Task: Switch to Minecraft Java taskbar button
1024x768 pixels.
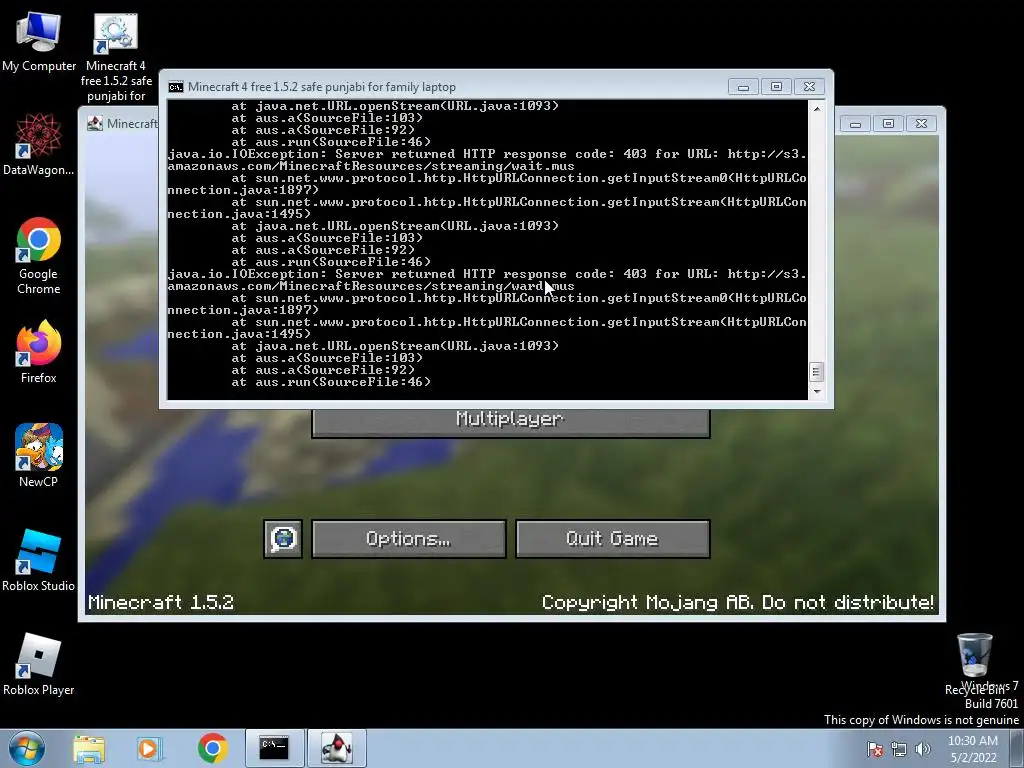Action: click(x=337, y=748)
